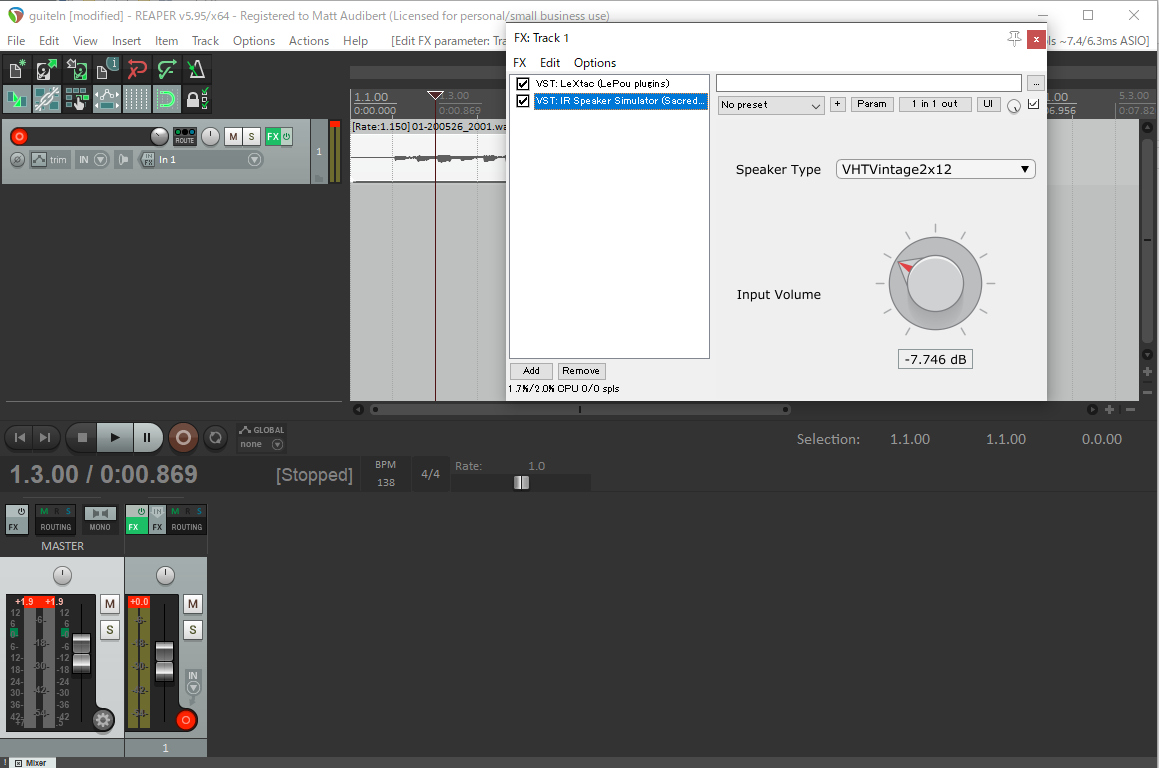Open an existing project

(x=45, y=68)
